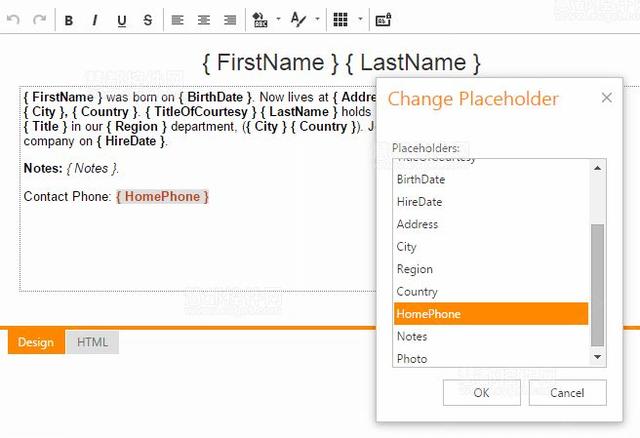
Task: Open the font color dropdown arrow
Action: coord(317,19)
